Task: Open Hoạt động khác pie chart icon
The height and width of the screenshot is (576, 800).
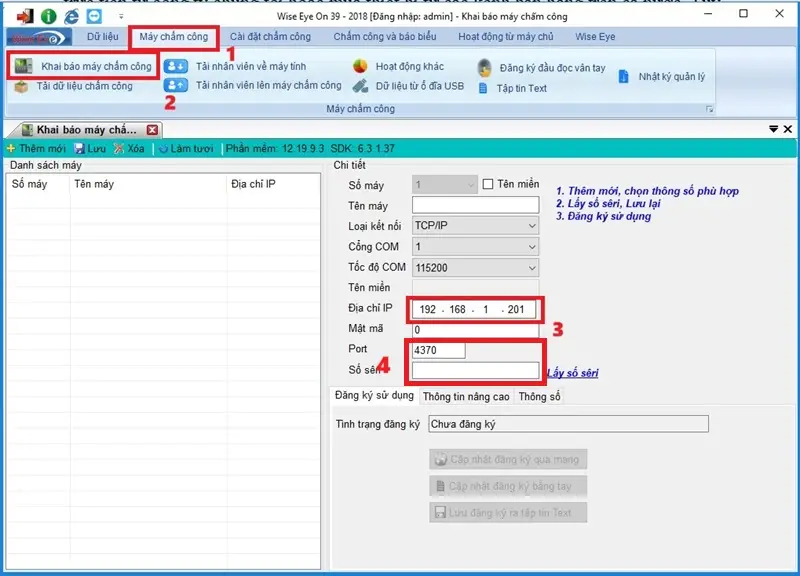Action: pyautogui.click(x=361, y=67)
